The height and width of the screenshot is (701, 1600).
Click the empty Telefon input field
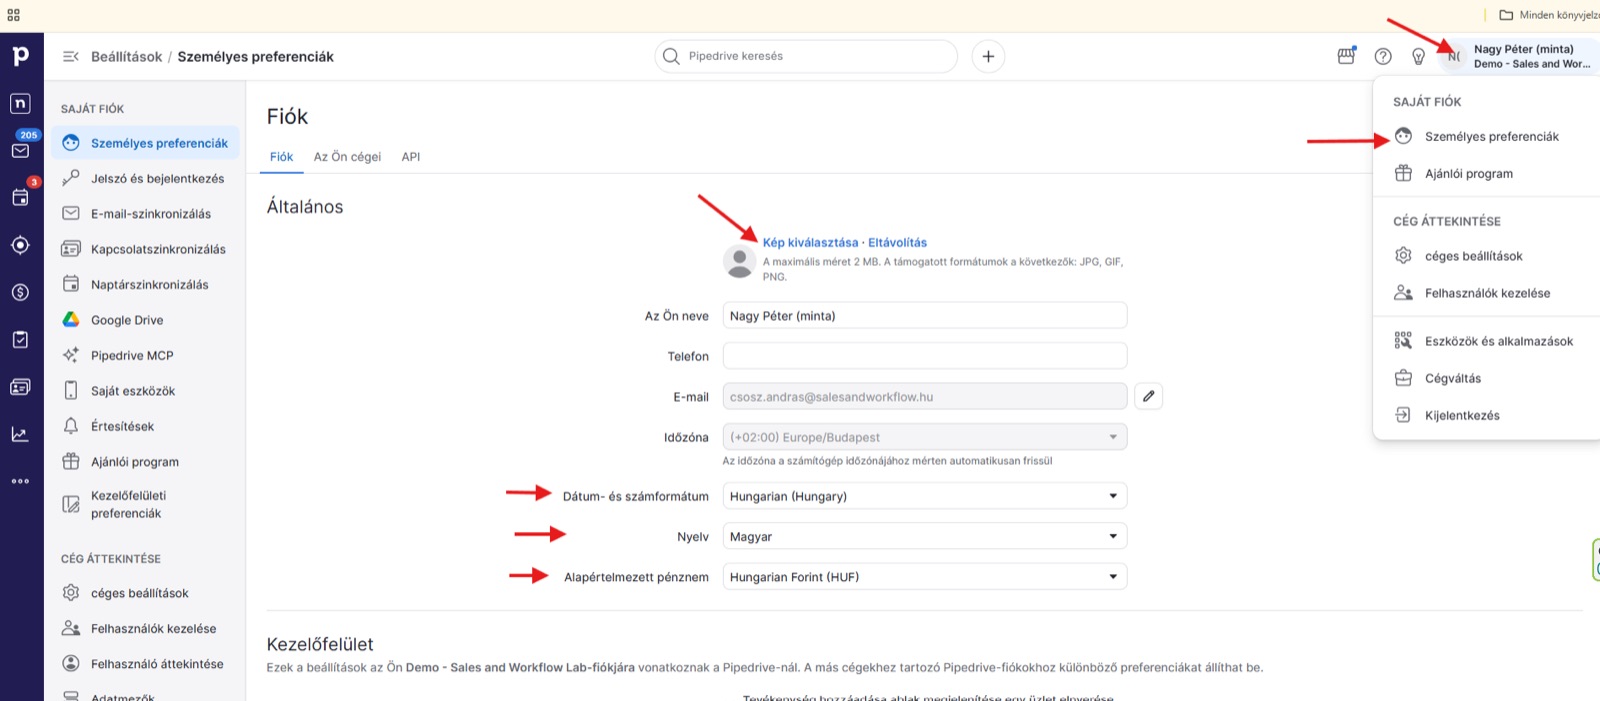click(x=924, y=356)
